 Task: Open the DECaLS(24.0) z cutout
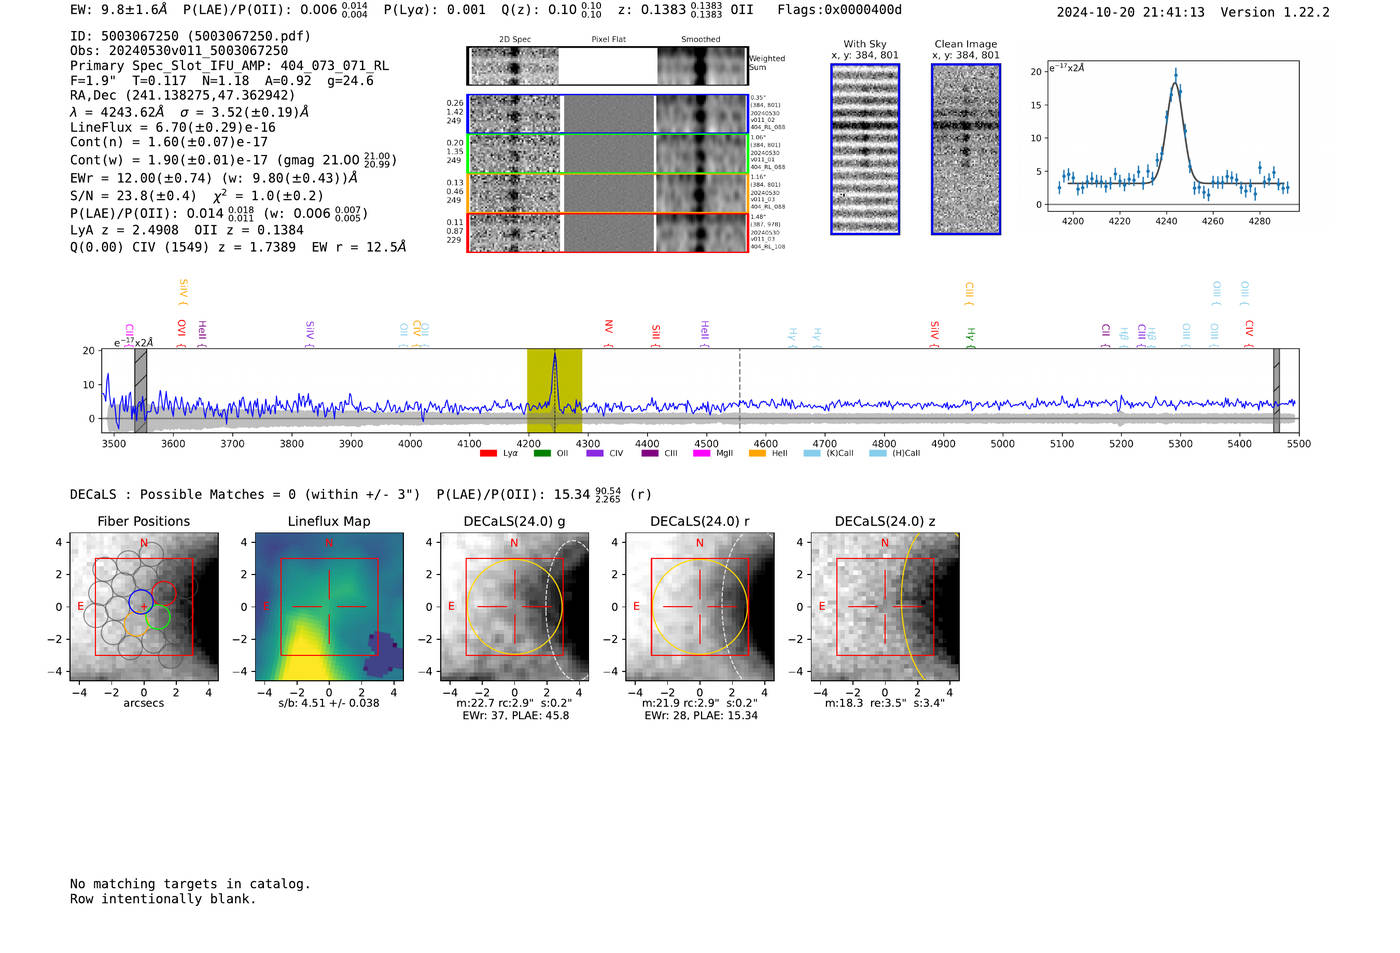(885, 607)
